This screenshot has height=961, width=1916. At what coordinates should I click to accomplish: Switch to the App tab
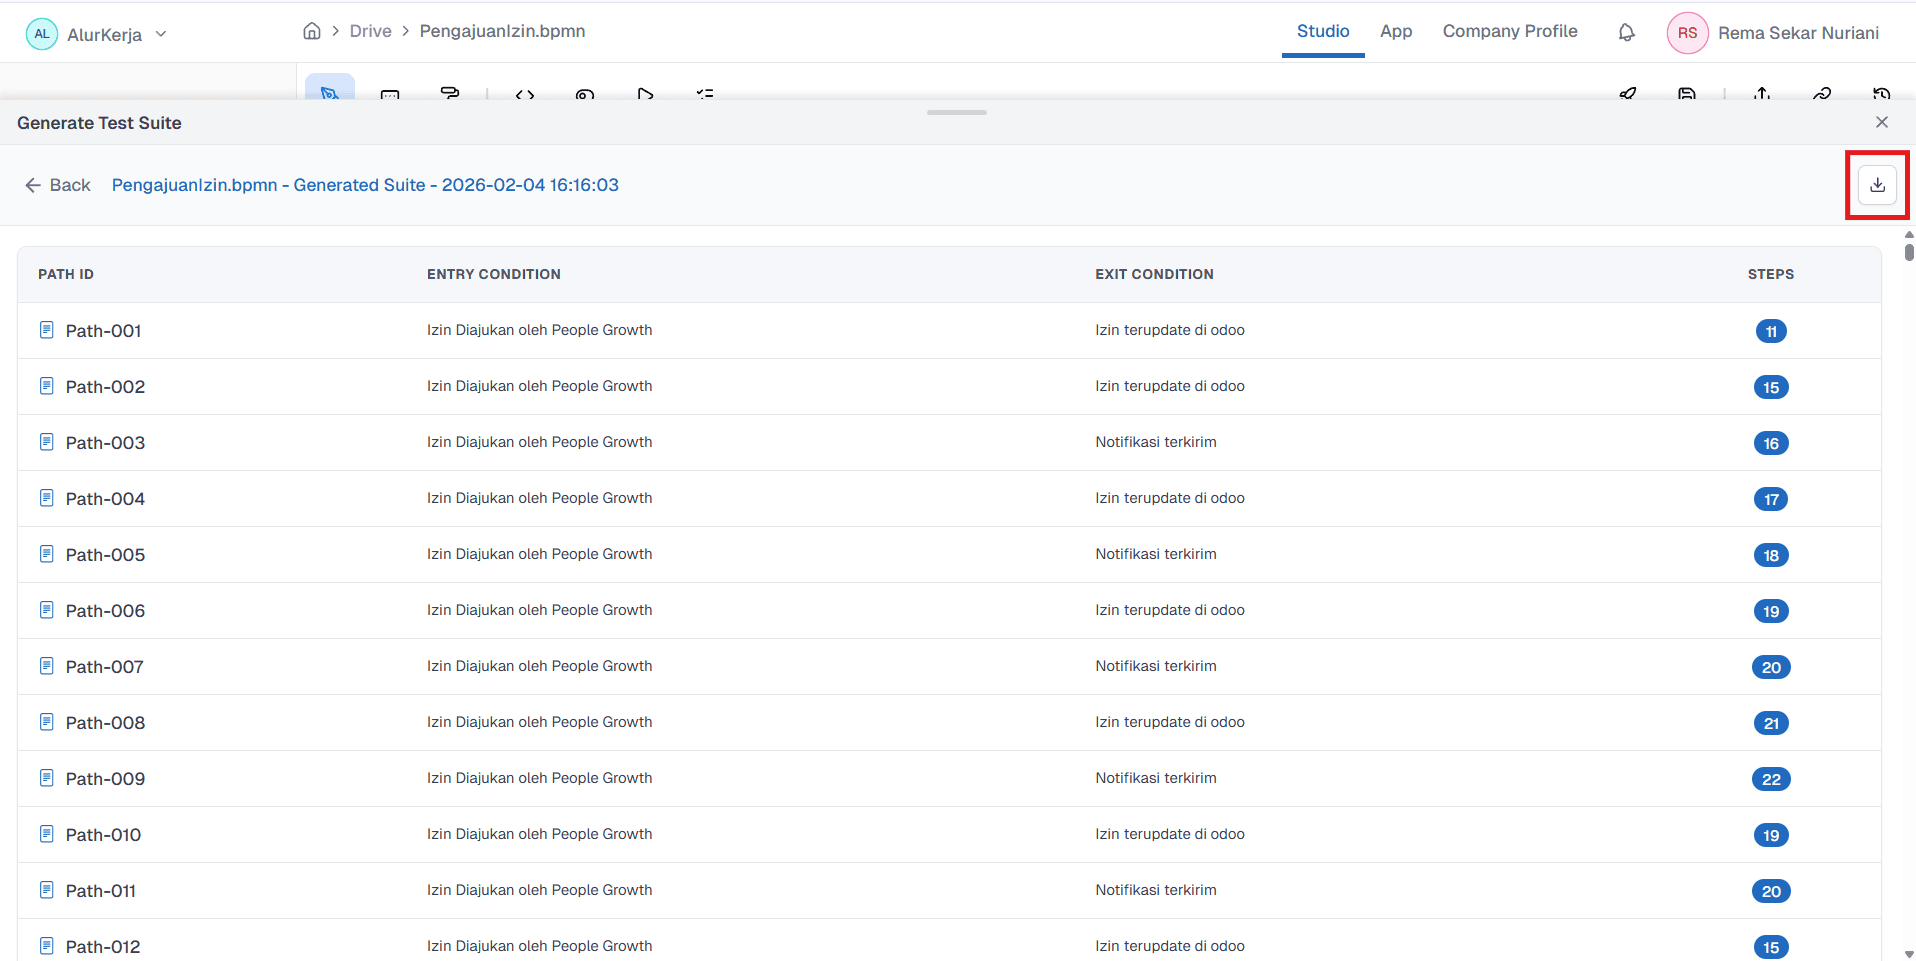pos(1395,31)
